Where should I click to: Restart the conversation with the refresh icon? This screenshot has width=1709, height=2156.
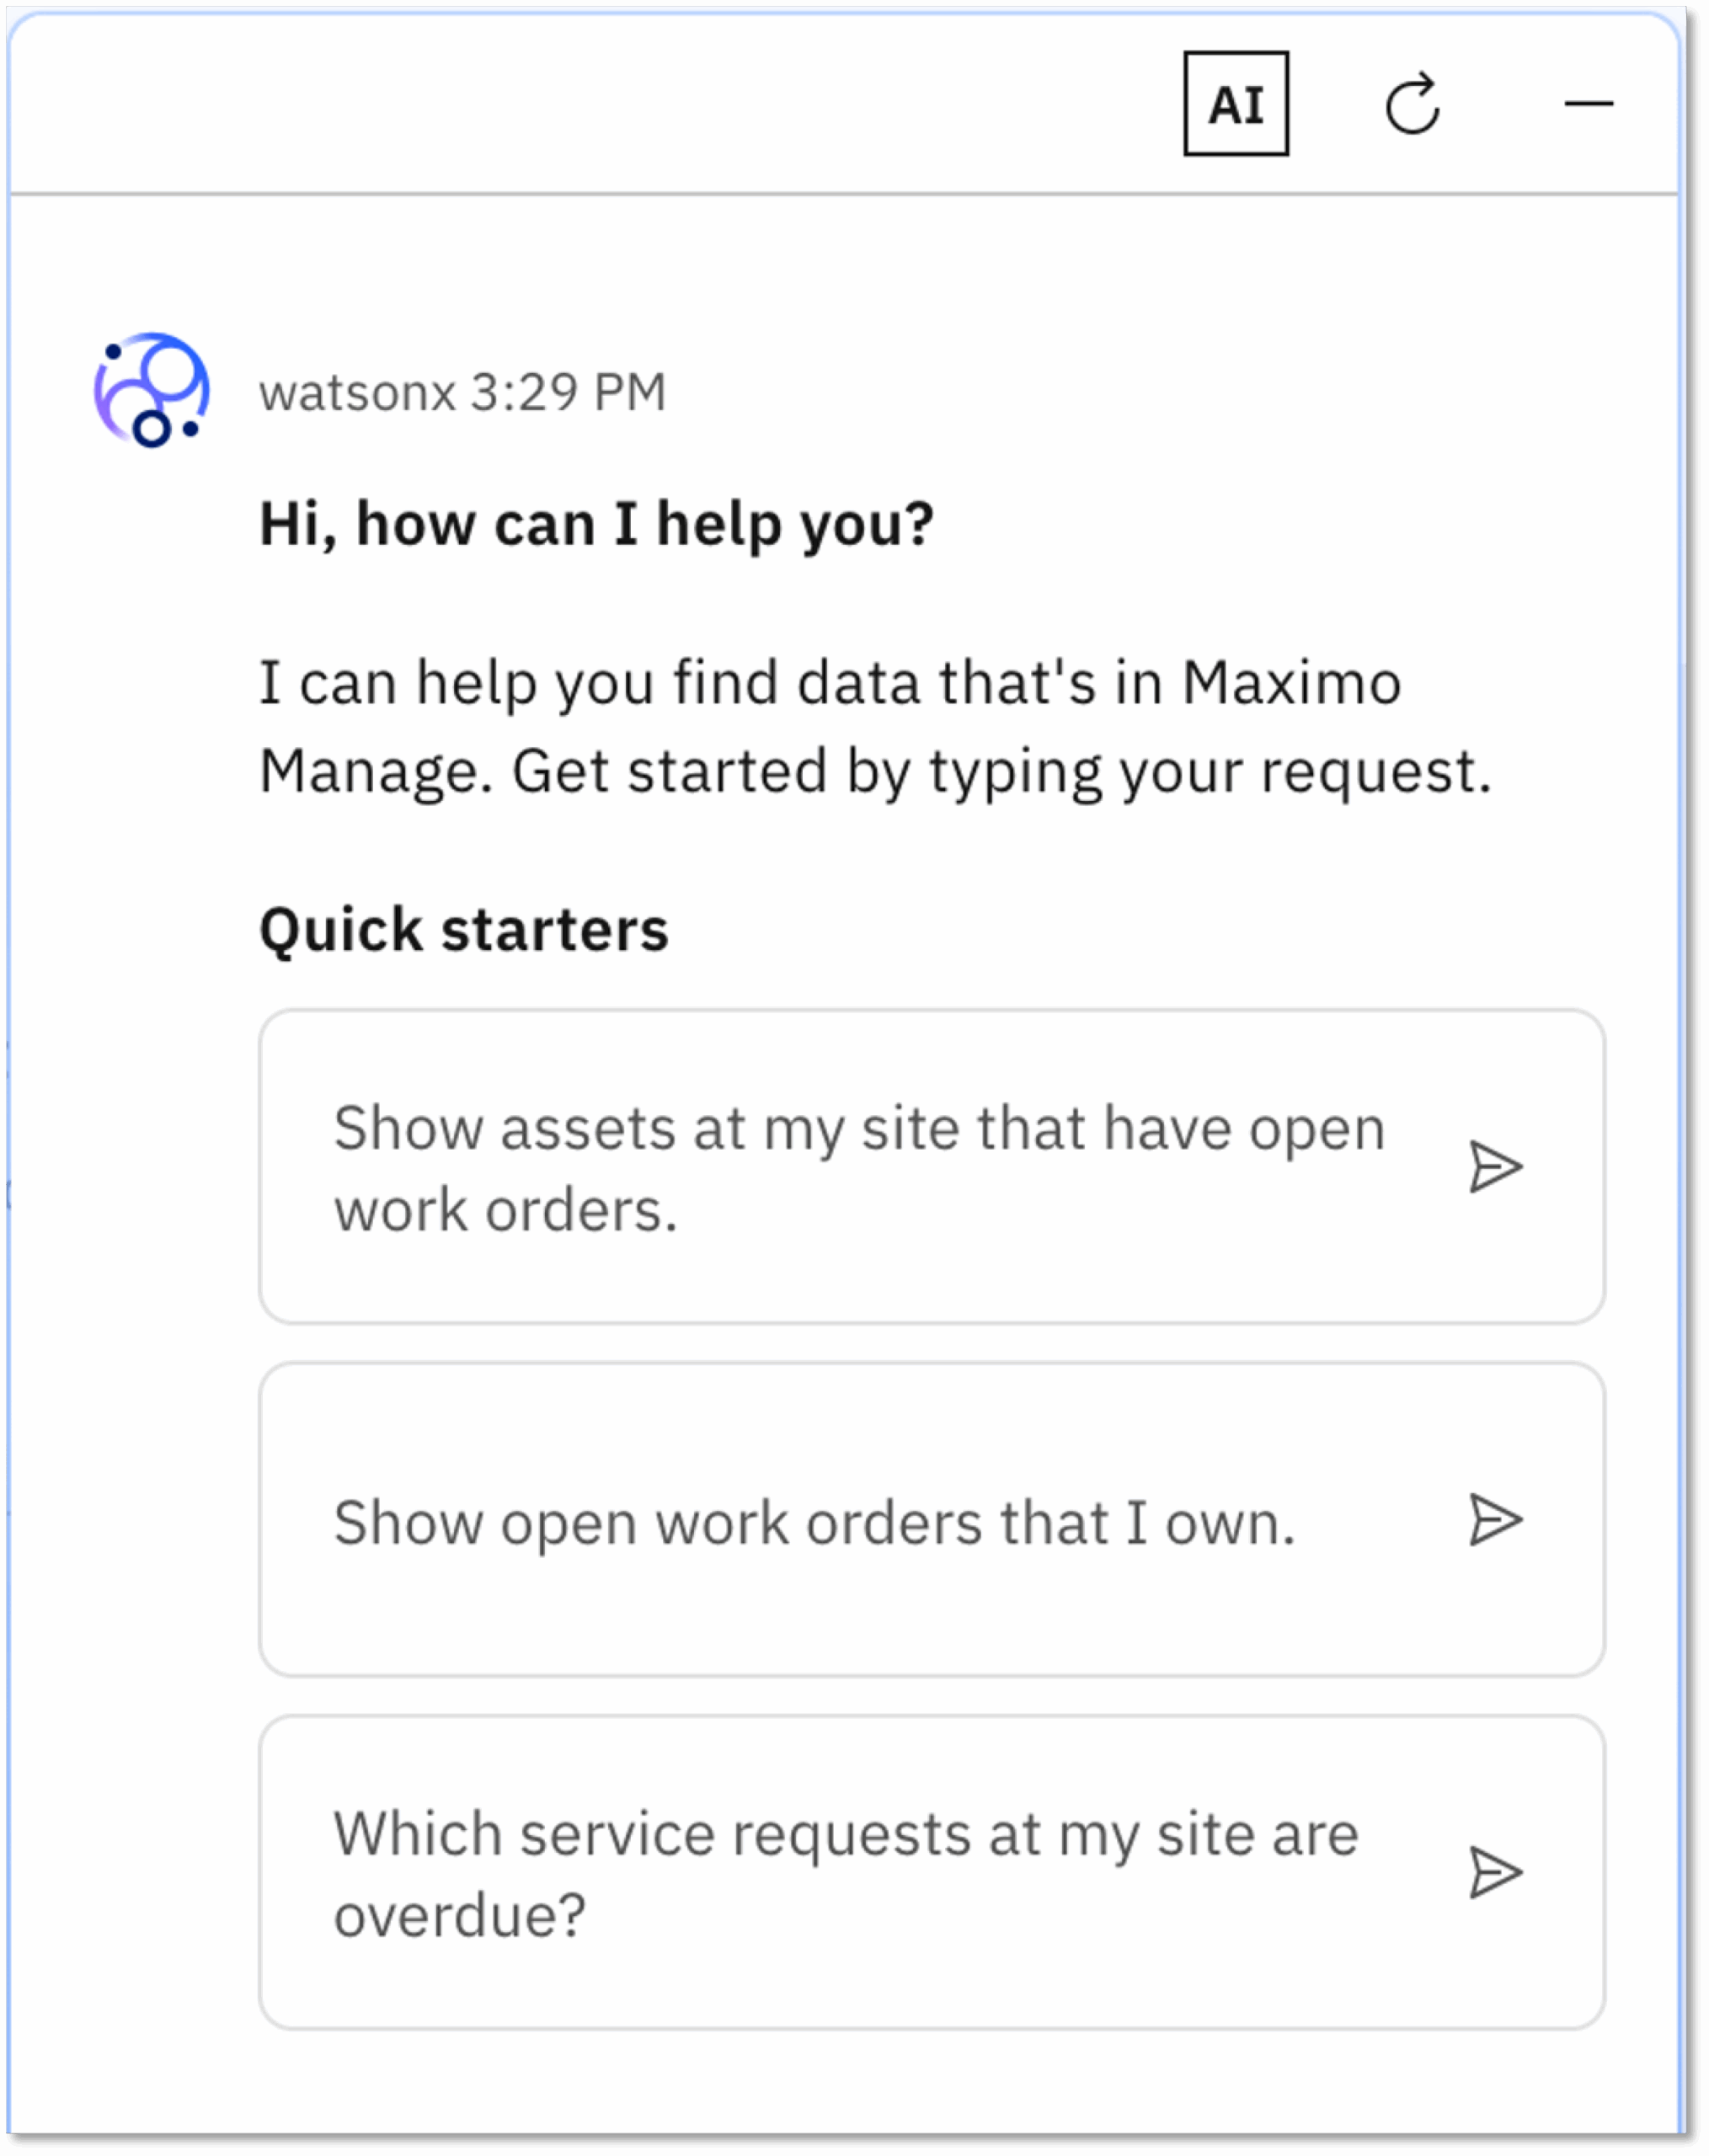[1412, 104]
